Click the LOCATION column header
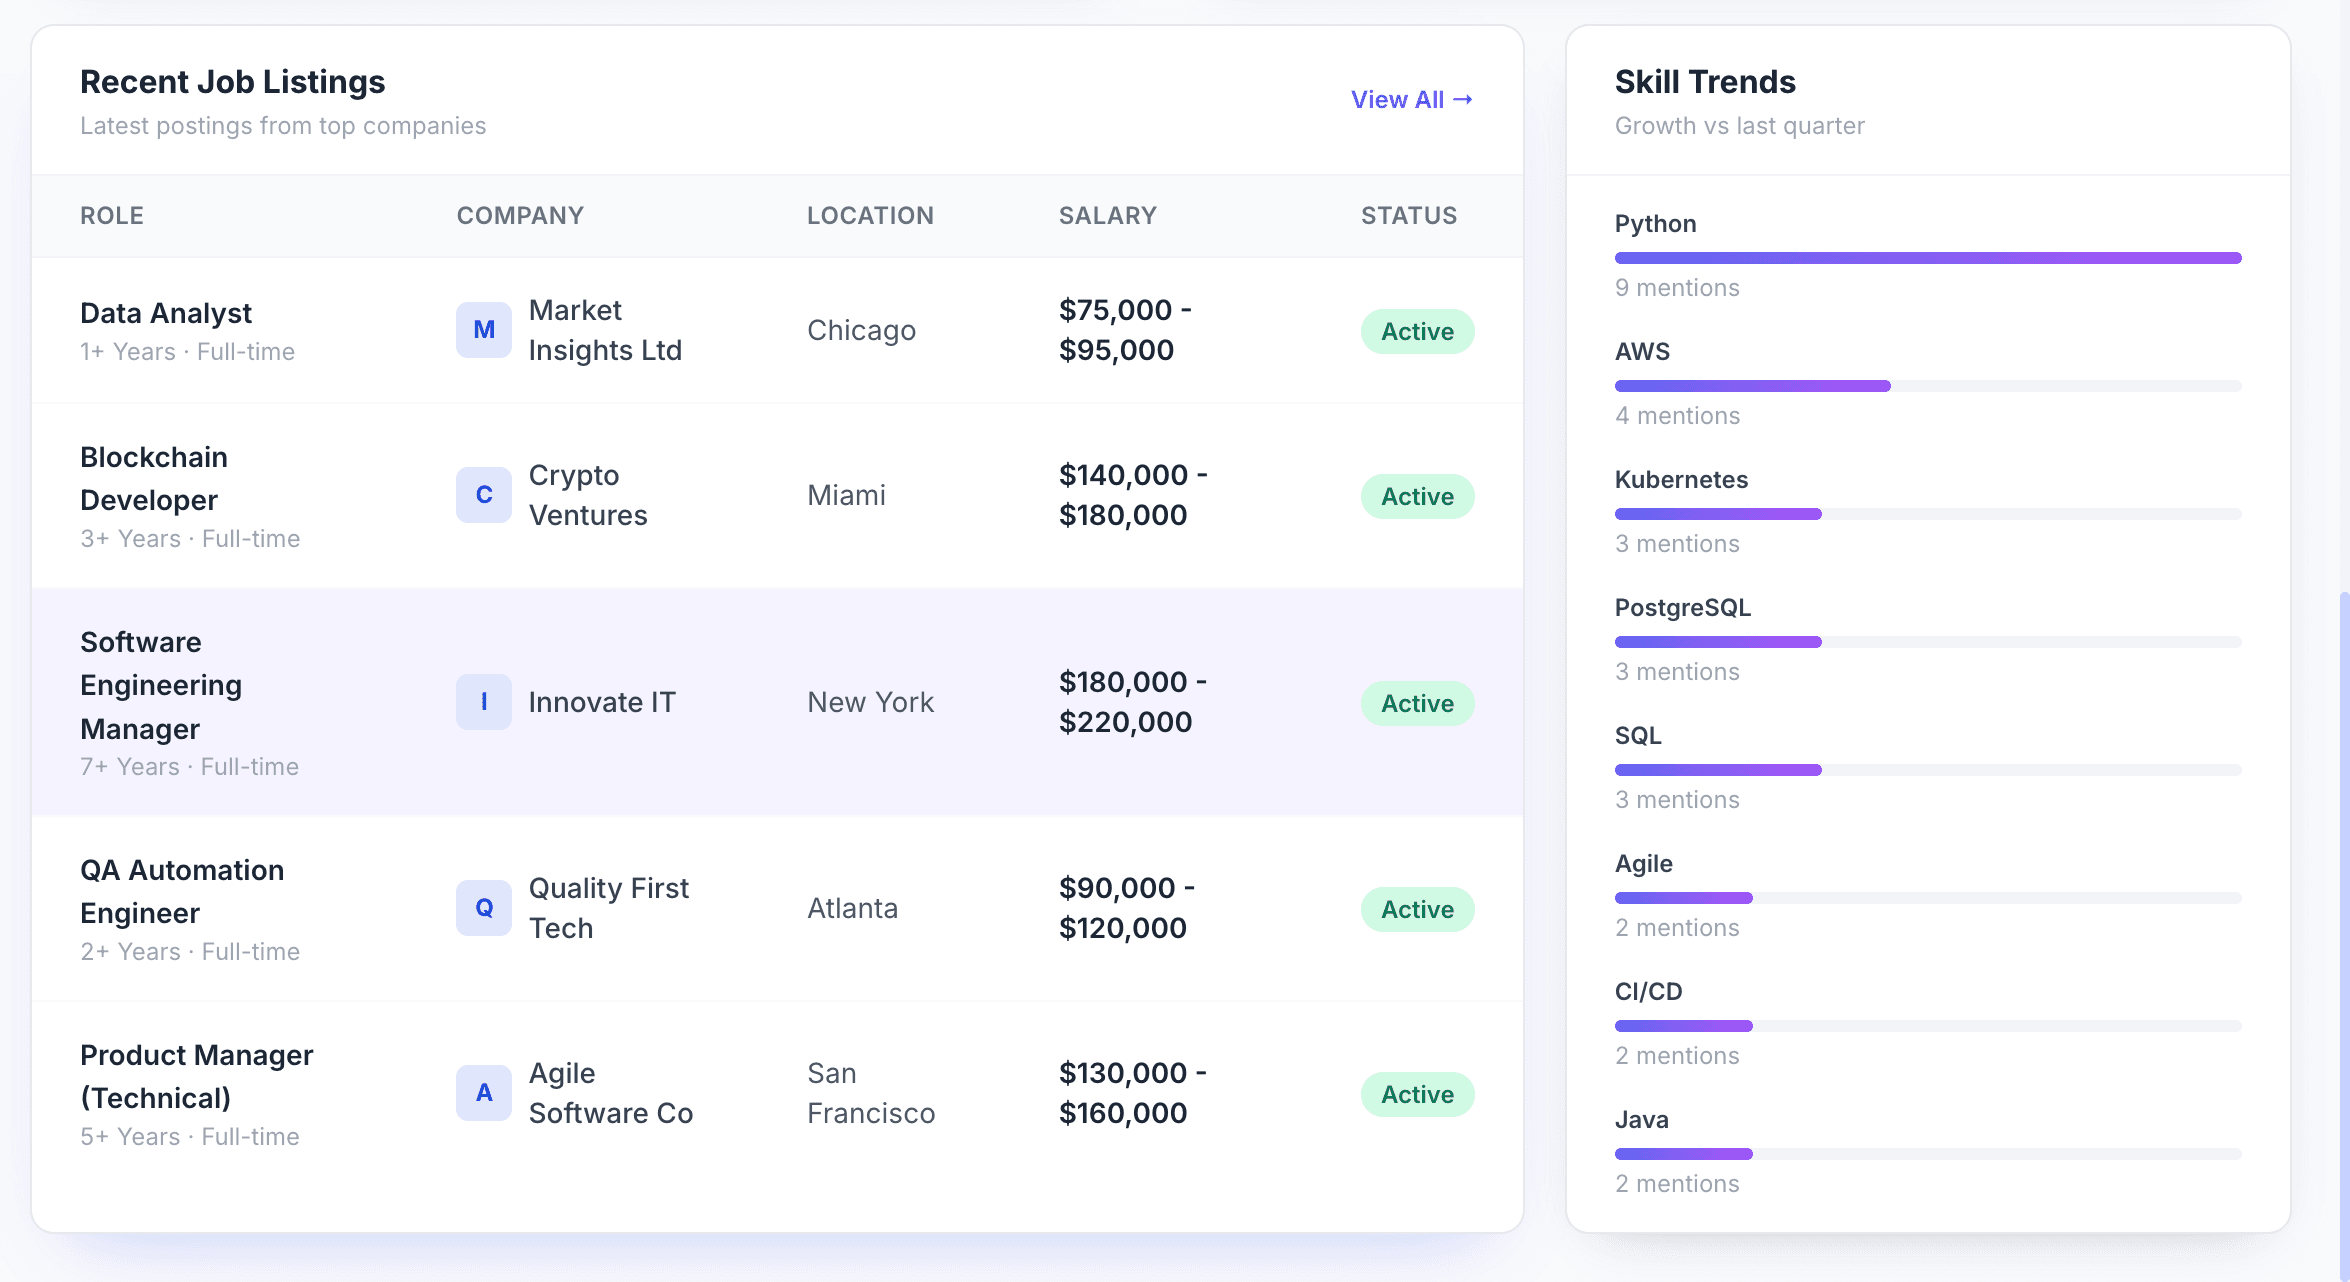The image size is (2350, 1282). pos(870,215)
